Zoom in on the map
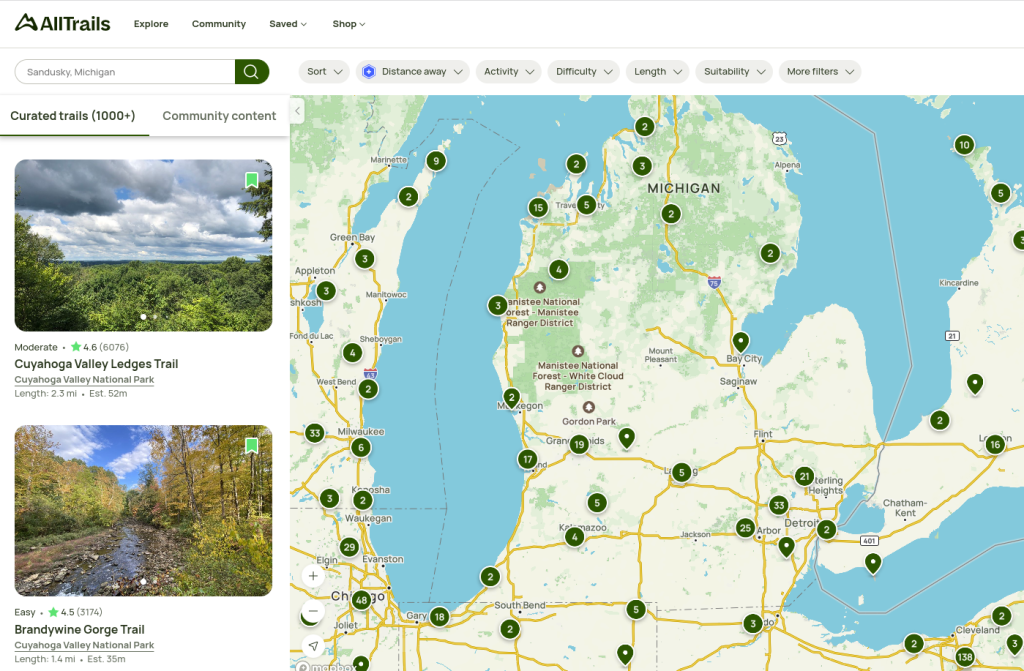Screen dimensions: 1024x671 (x=313, y=576)
